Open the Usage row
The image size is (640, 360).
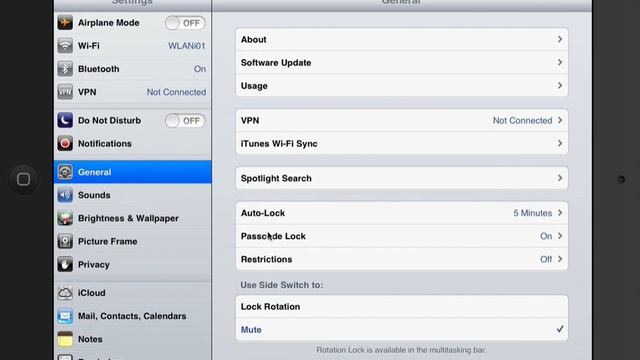pyautogui.click(x=402, y=86)
